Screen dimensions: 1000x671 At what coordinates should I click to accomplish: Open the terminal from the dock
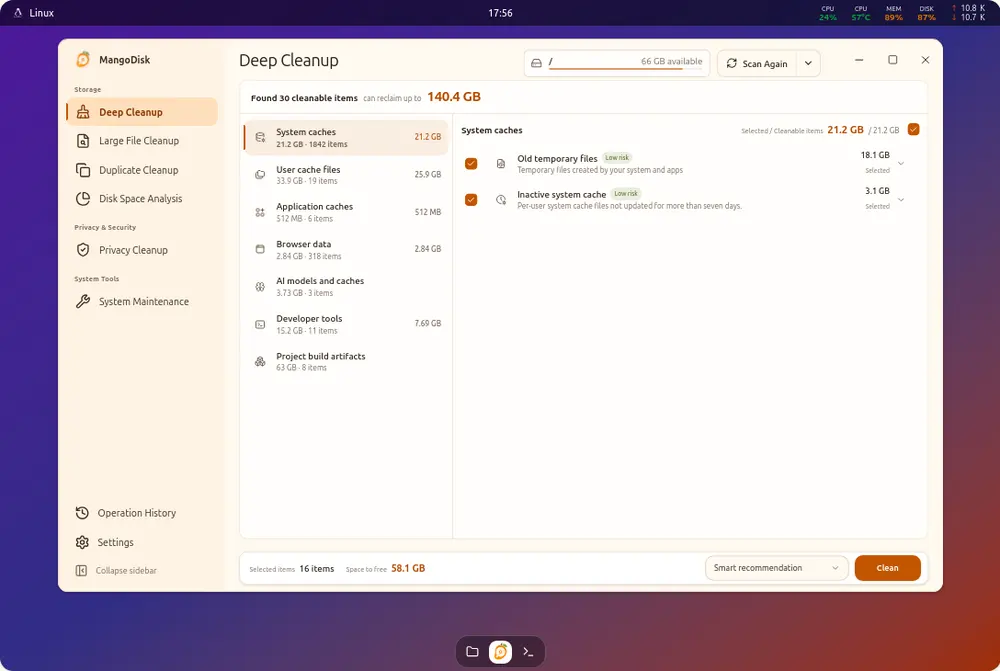[528, 652]
